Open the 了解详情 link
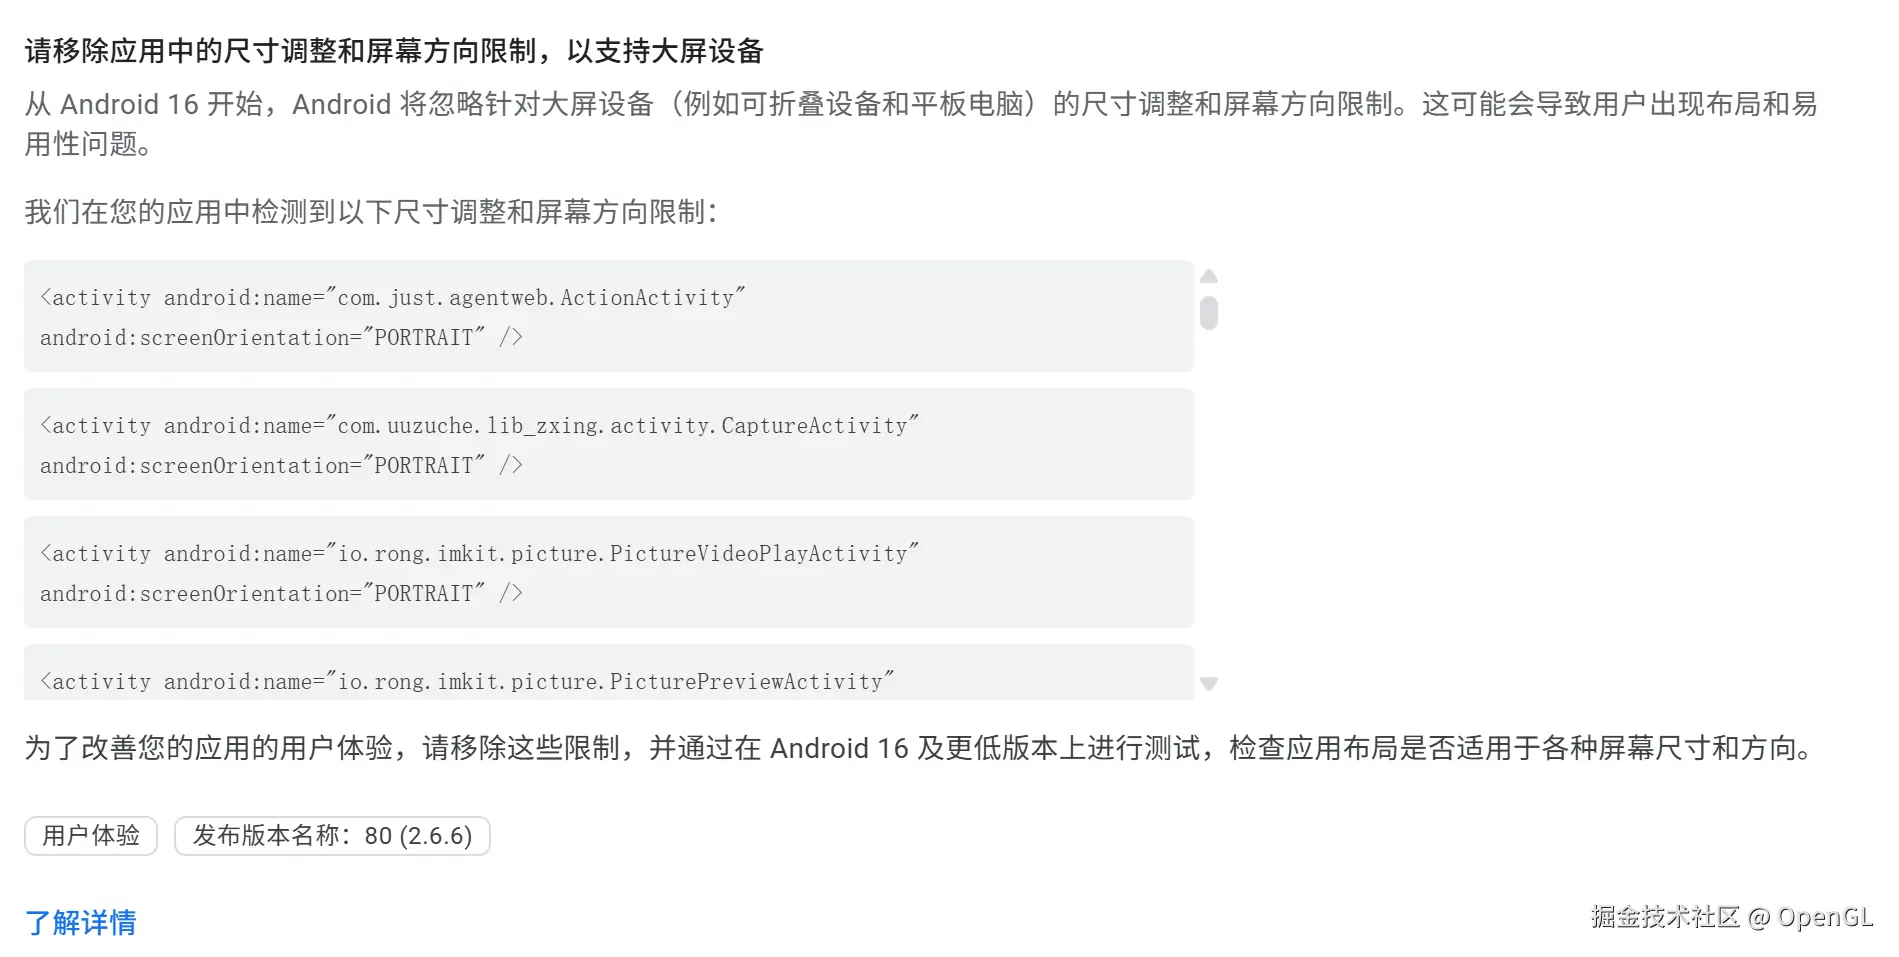The image size is (1899, 957). click(80, 922)
